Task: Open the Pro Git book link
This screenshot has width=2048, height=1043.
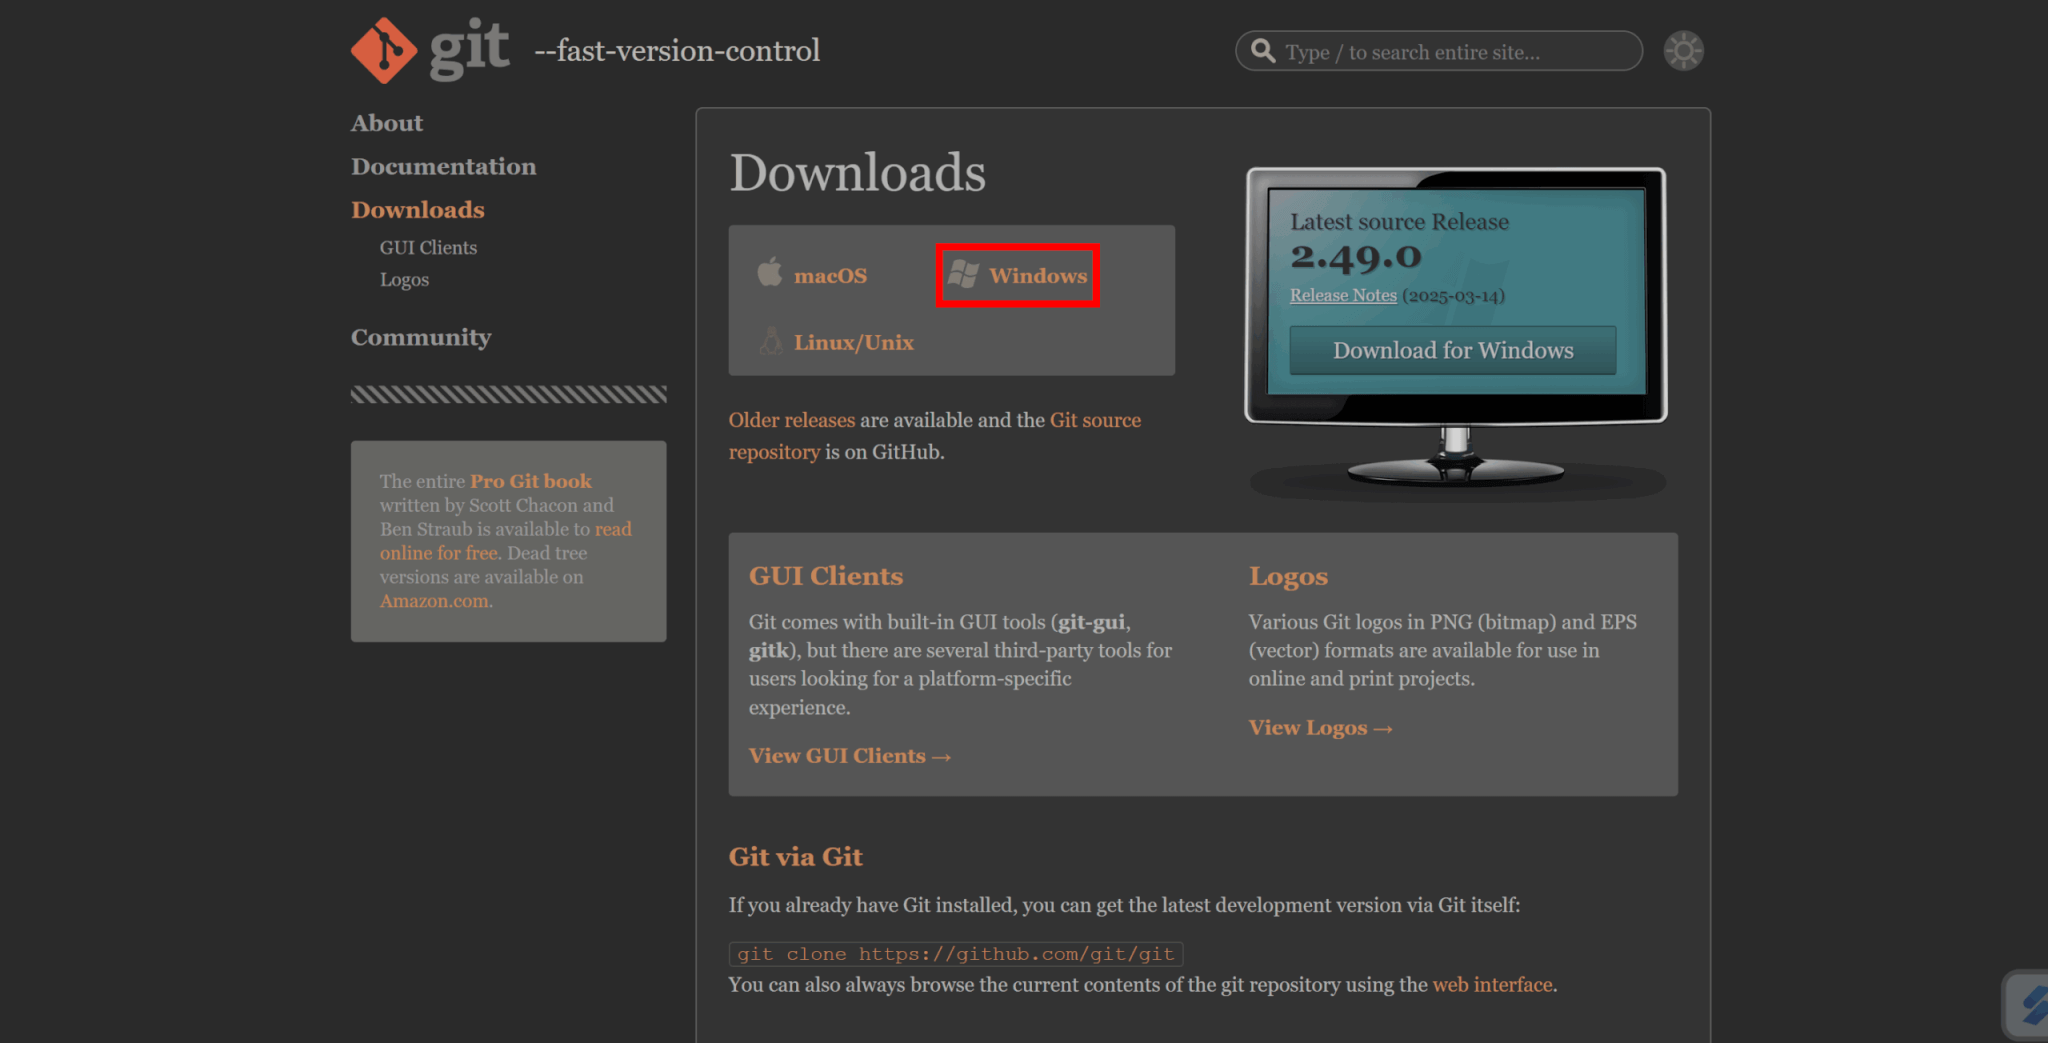Action: [530, 481]
